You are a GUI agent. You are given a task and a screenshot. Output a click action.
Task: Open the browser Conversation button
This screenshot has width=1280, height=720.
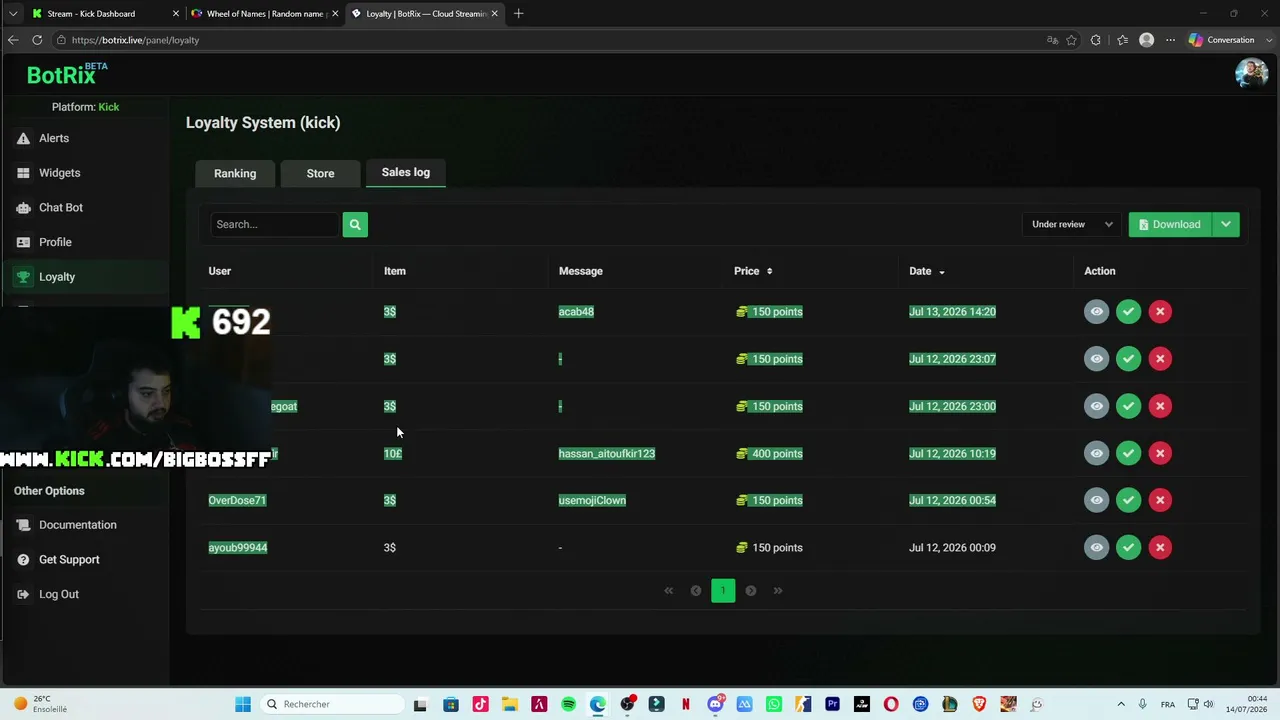(1222, 40)
